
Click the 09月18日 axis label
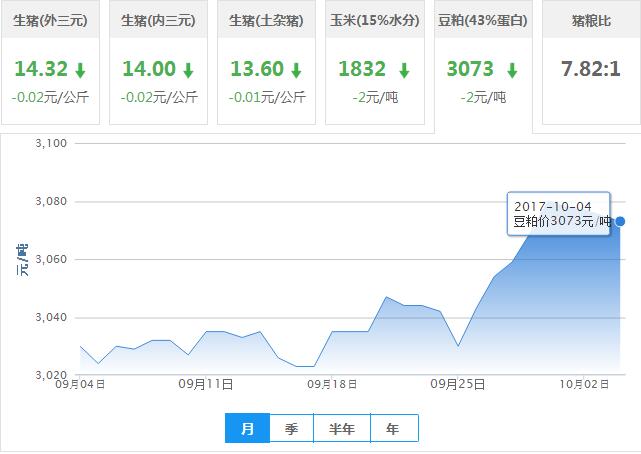(x=332, y=384)
